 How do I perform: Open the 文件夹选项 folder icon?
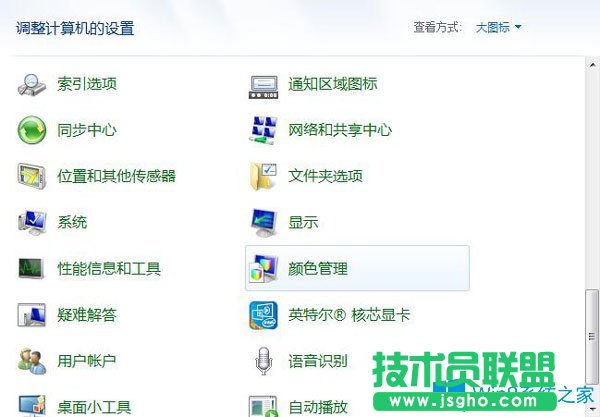[x=263, y=176]
